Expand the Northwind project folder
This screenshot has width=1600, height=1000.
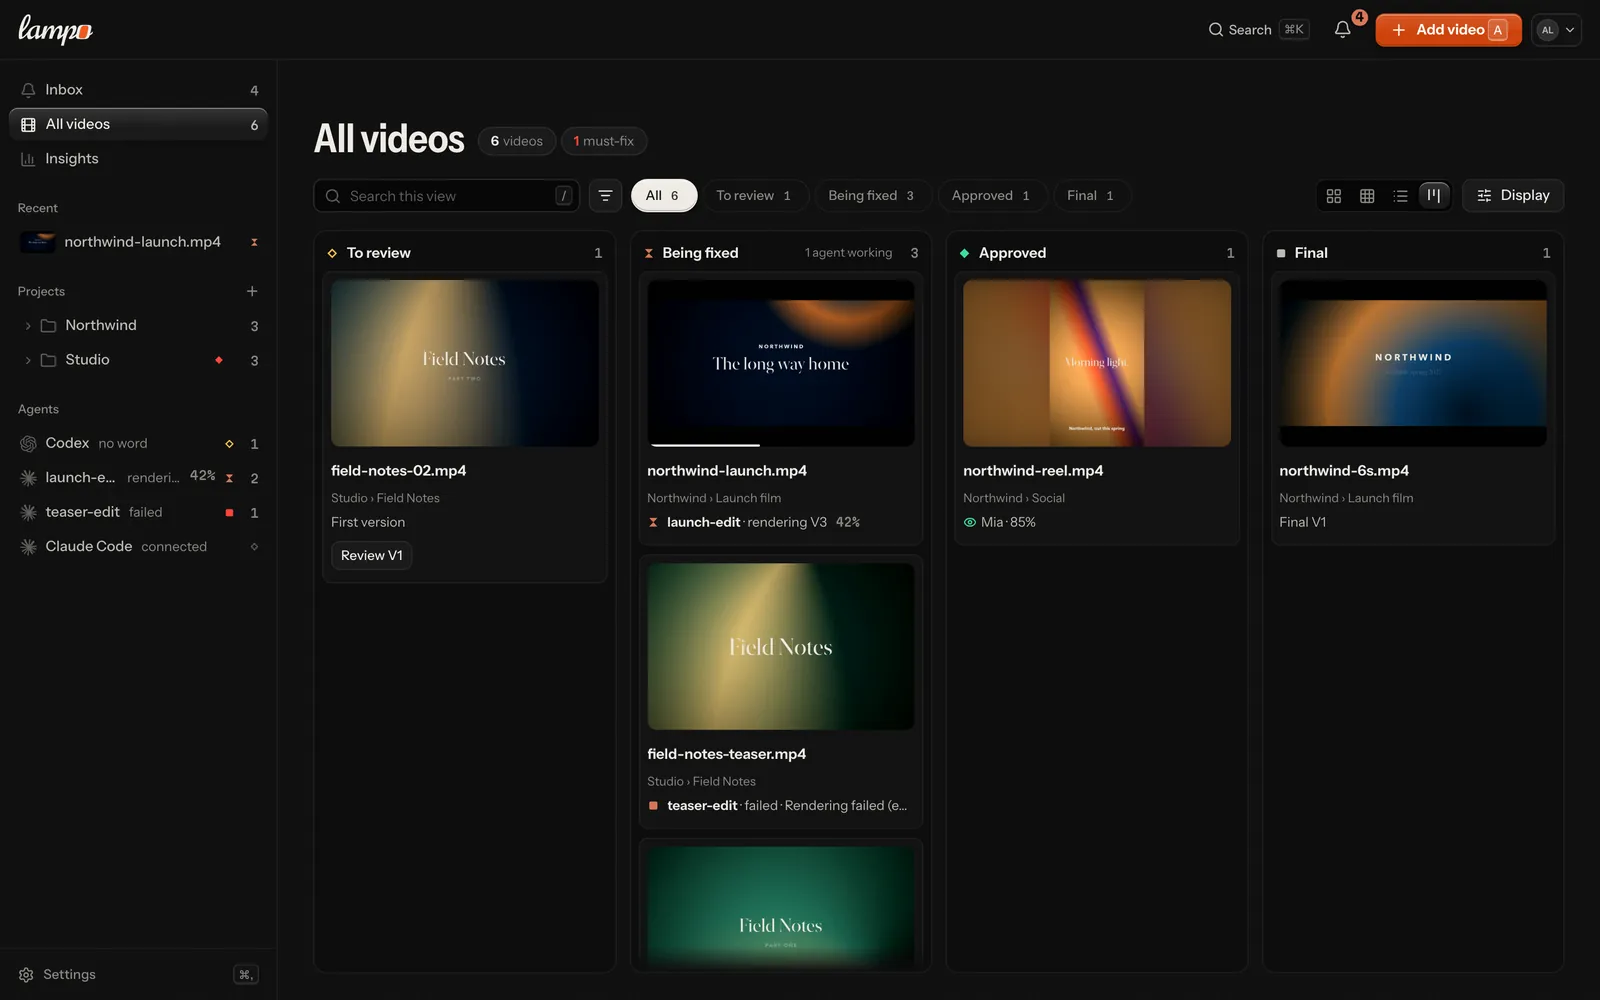[x=27, y=326]
